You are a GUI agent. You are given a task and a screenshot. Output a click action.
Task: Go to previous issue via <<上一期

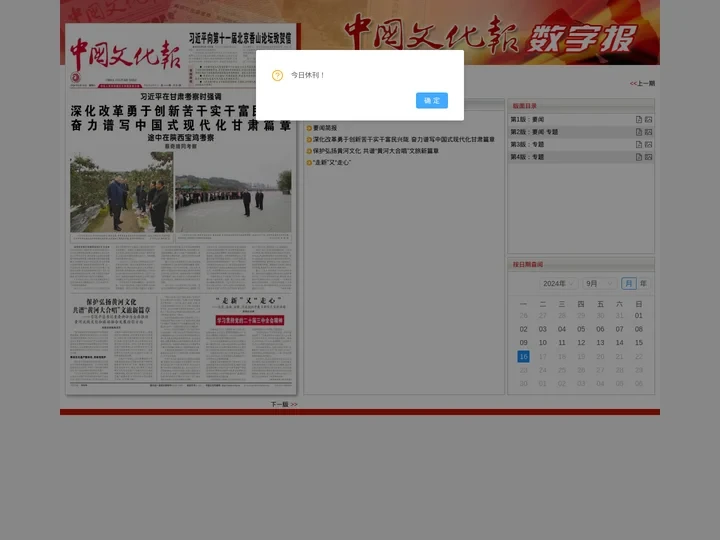(642, 83)
